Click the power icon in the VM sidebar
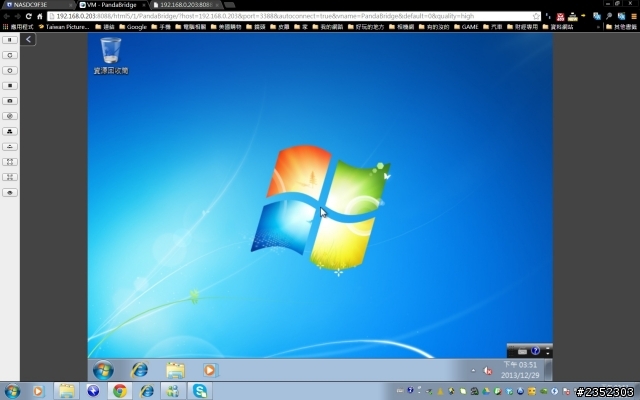640x400 pixels. click(x=10, y=70)
